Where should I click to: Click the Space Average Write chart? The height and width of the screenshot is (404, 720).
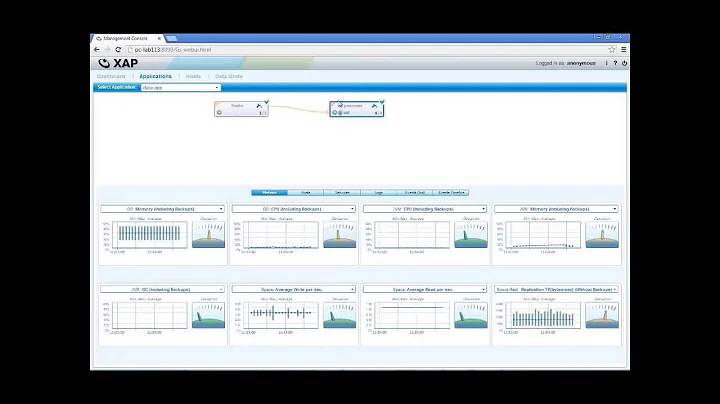[281, 315]
